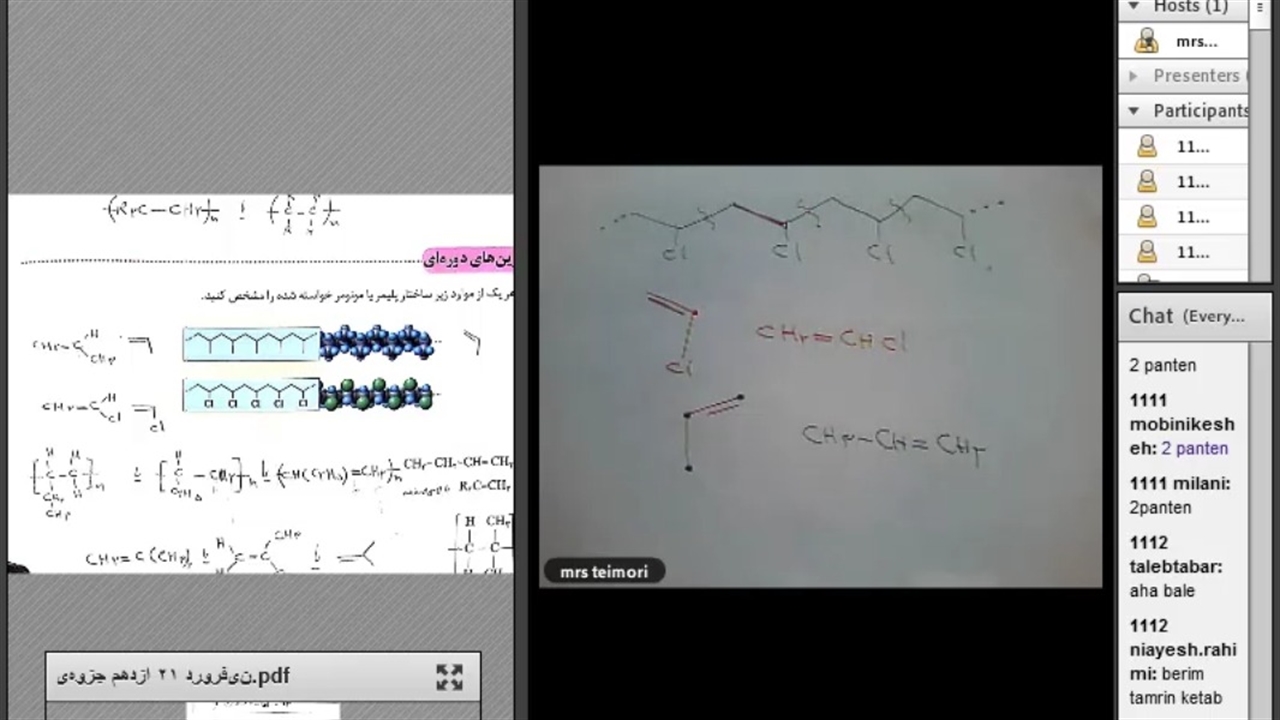Screen dimensions: 1280x720
Task: Collapse the Hosts (1) group
Action: pos(1134,7)
